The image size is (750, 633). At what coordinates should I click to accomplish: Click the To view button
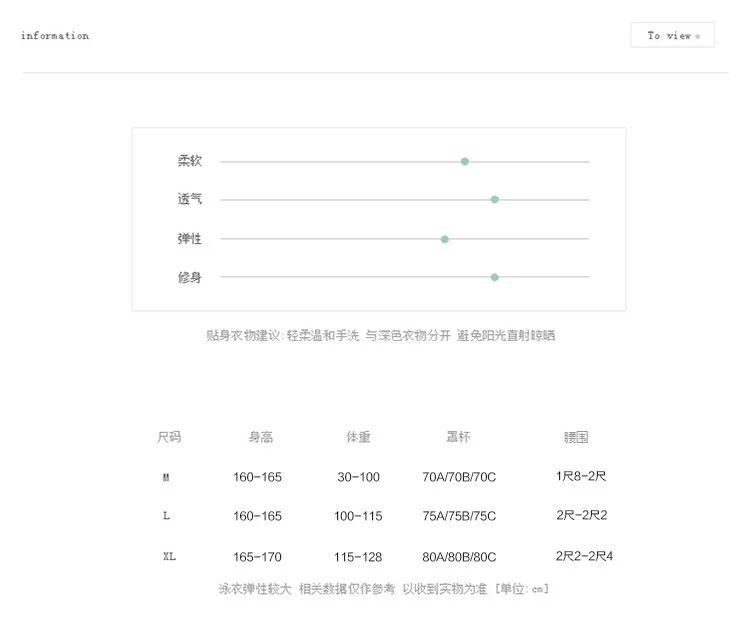pos(672,35)
